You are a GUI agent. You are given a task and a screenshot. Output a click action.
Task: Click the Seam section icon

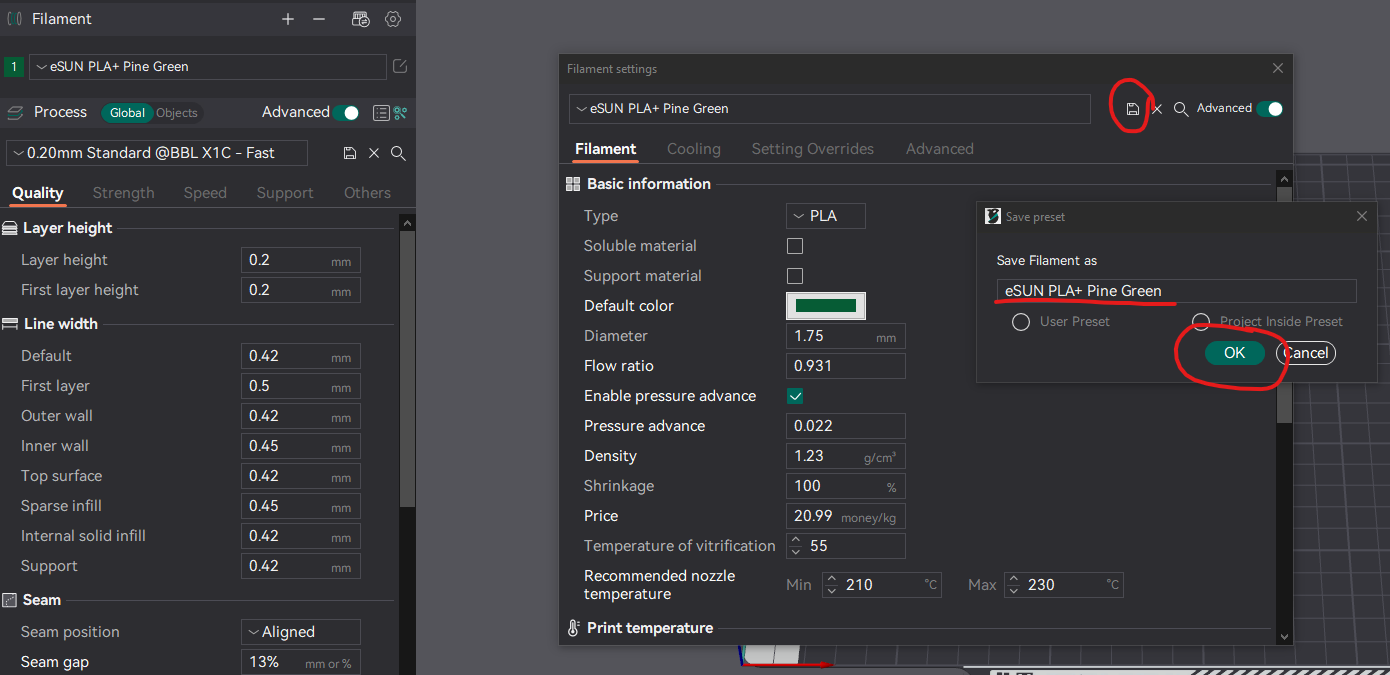10,600
